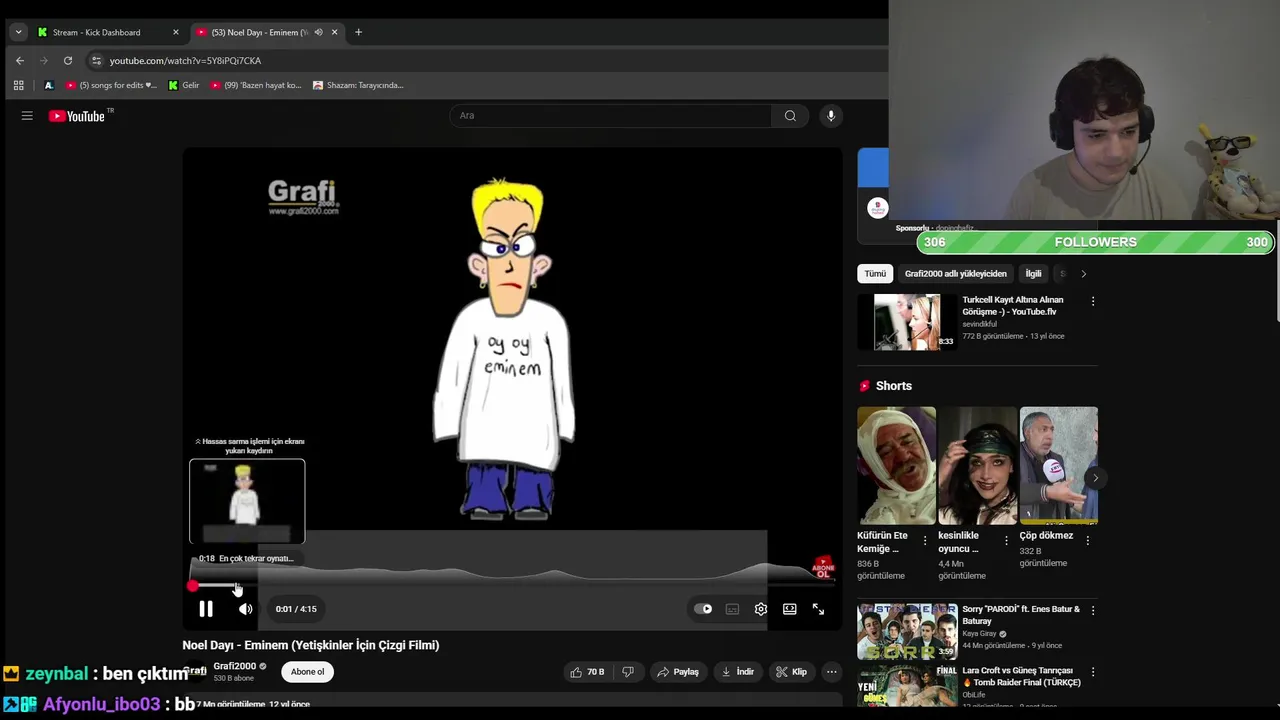
Task: Close the Stream - Kick Dashboard tab
Action: tap(175, 32)
